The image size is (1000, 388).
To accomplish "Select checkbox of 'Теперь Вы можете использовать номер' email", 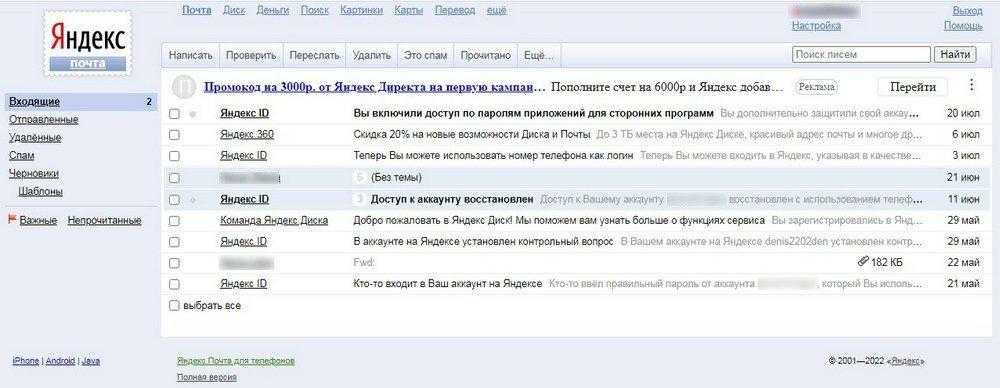I will pos(174,156).
